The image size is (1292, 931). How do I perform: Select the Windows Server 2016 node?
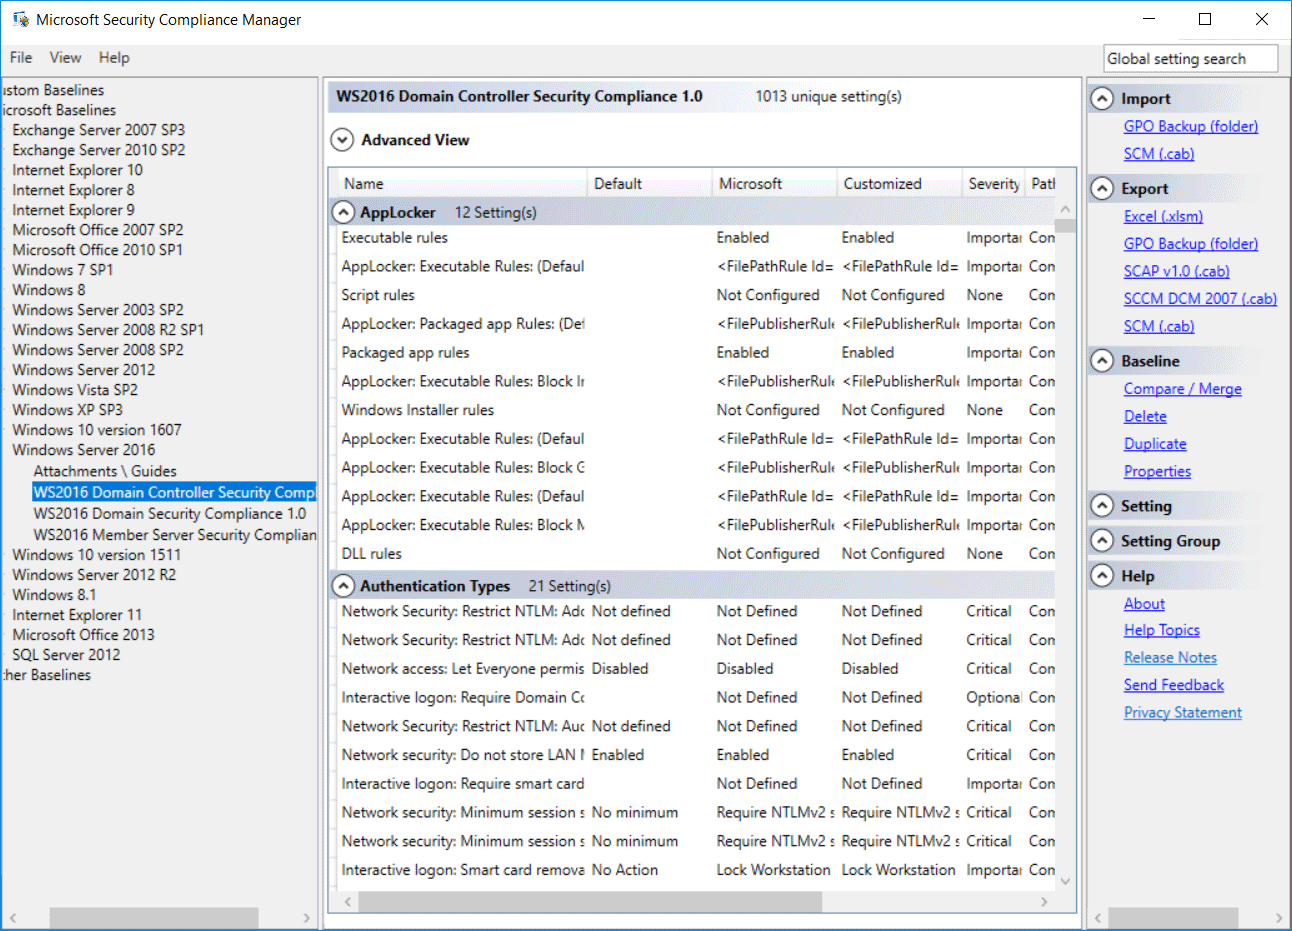(84, 450)
